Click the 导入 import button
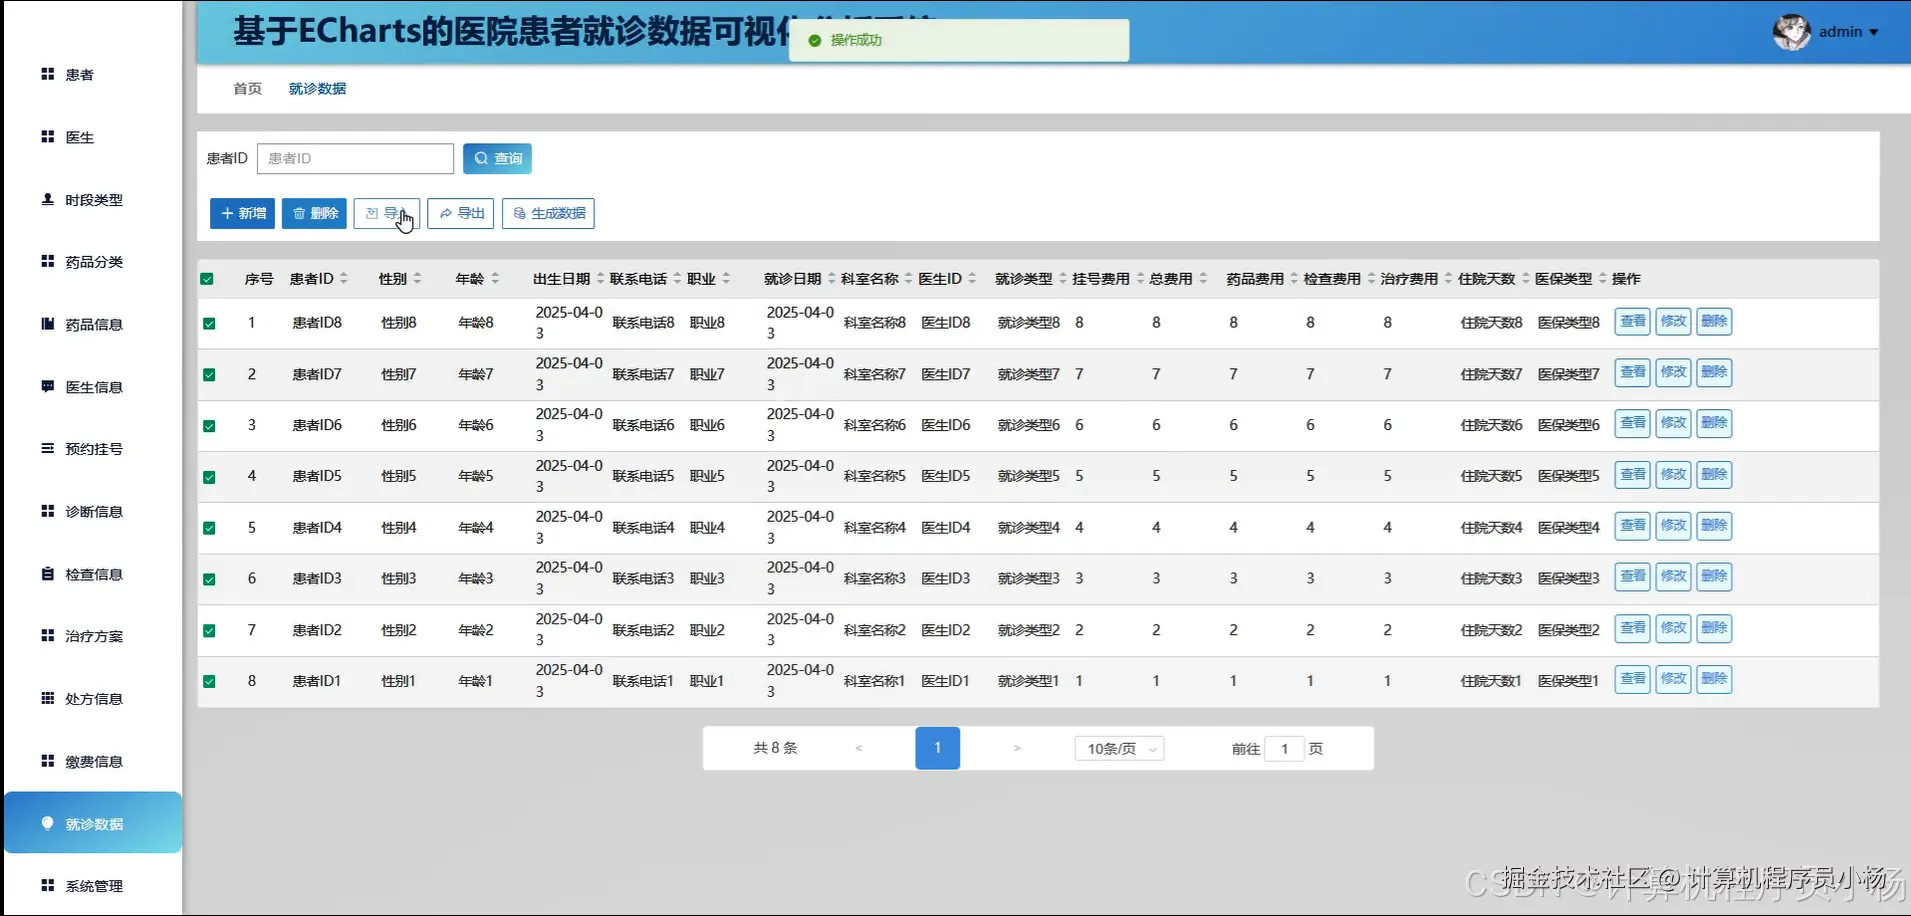The width and height of the screenshot is (1911, 916). (386, 213)
